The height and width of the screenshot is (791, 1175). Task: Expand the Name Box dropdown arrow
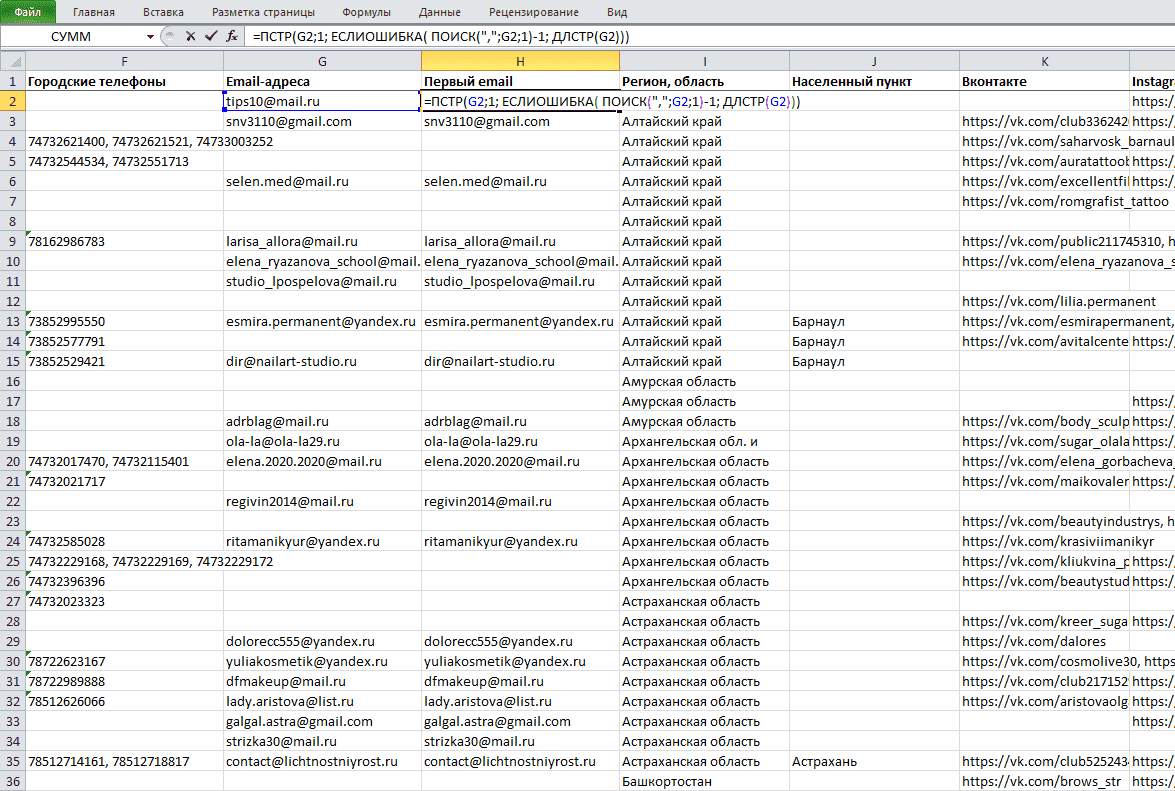tap(151, 36)
